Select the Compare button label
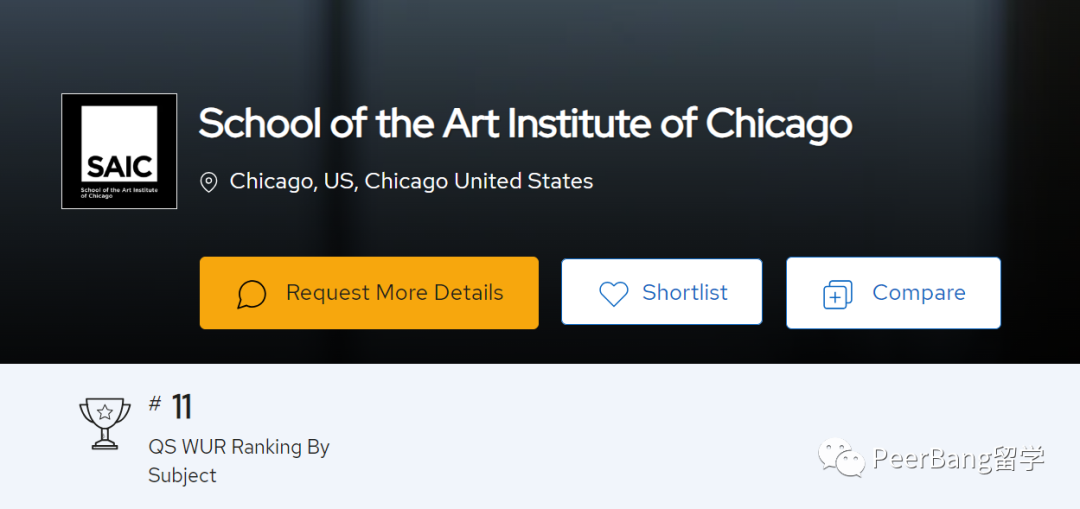Screen dimensions: 1080x509 pos(919,293)
